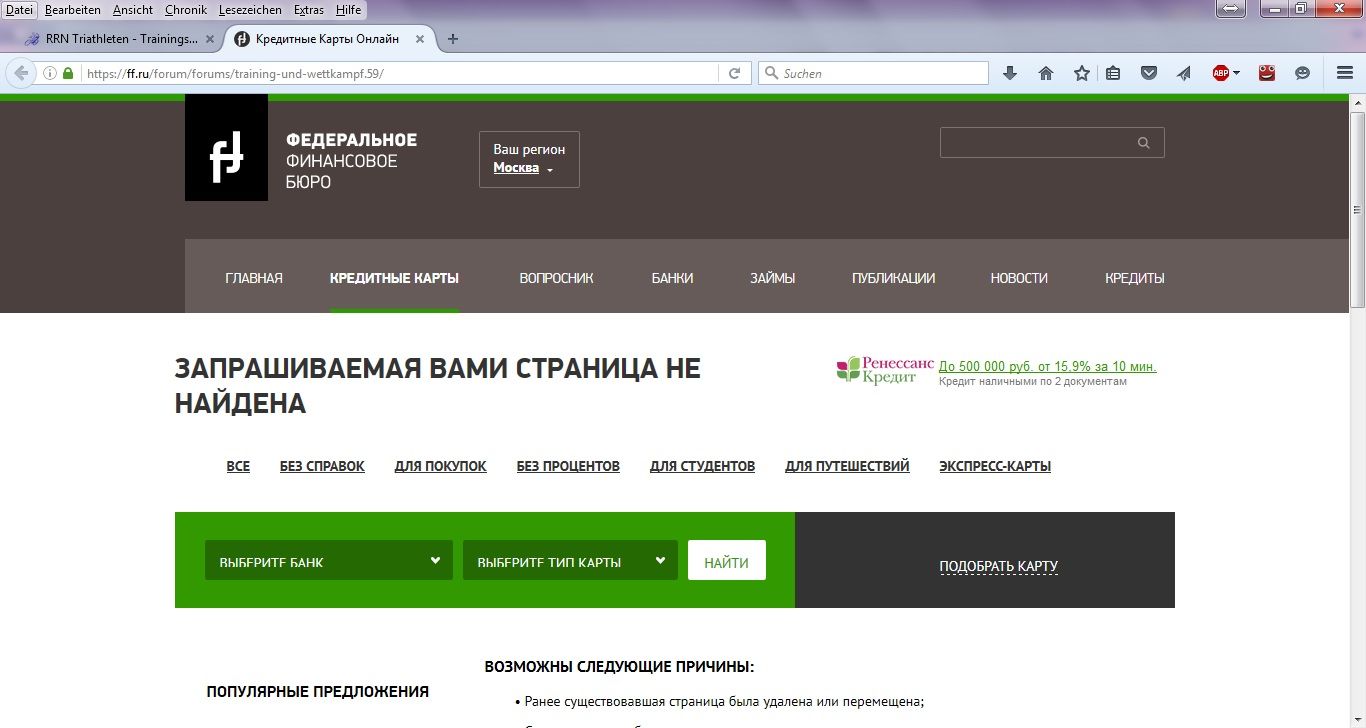This screenshot has height=728, width=1366.
Task: Click the site search magnifier icon
Action: tap(1144, 143)
